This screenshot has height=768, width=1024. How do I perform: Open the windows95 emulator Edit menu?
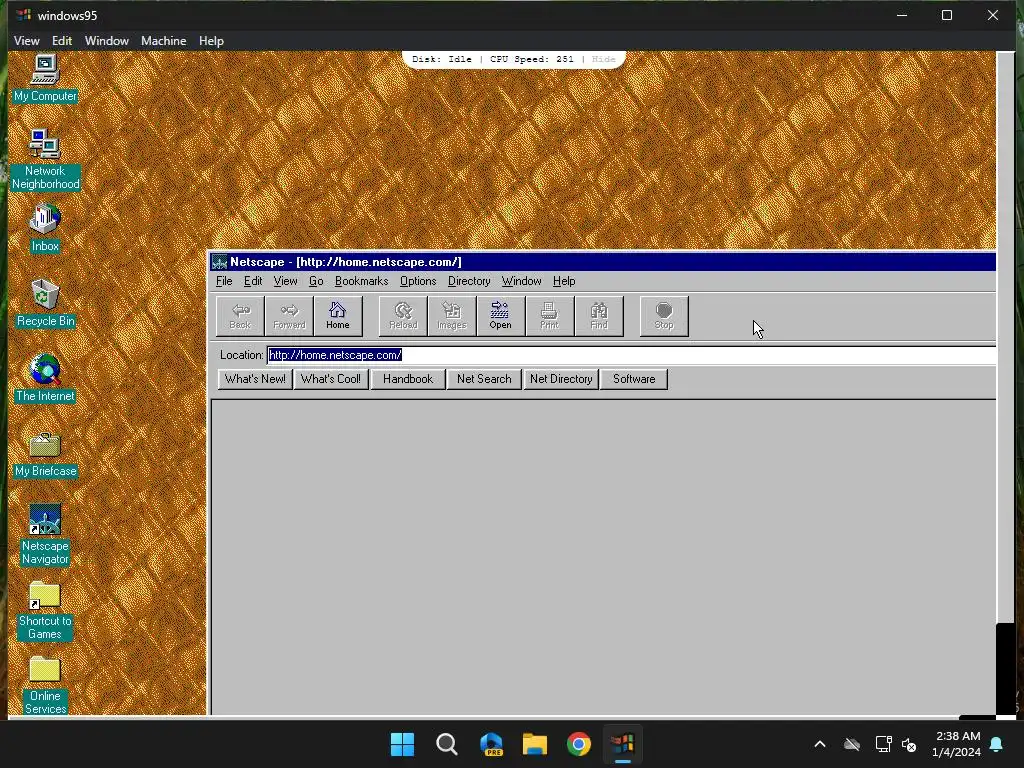point(62,40)
